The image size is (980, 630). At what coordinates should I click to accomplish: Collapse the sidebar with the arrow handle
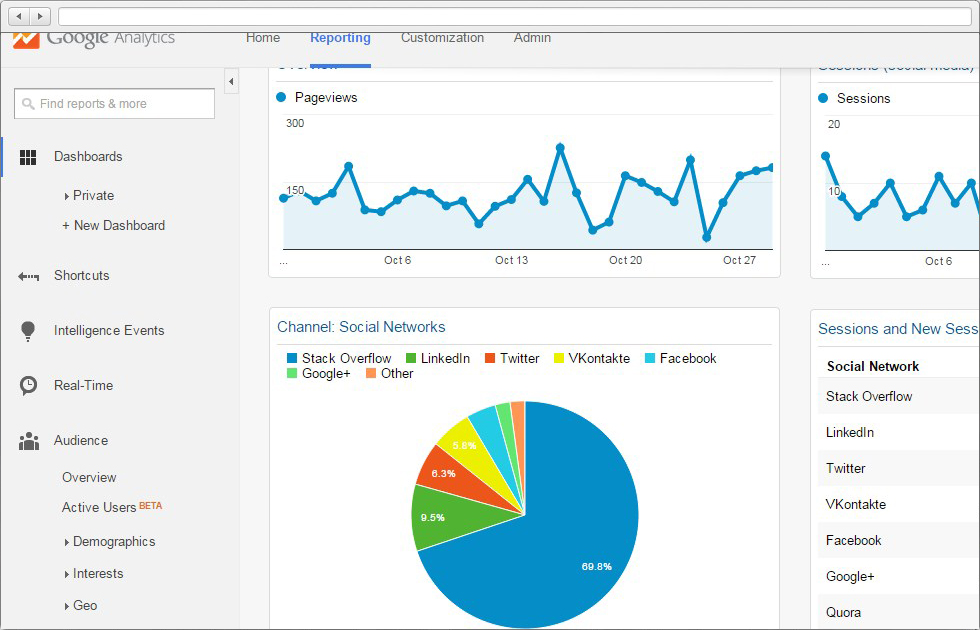(231, 81)
